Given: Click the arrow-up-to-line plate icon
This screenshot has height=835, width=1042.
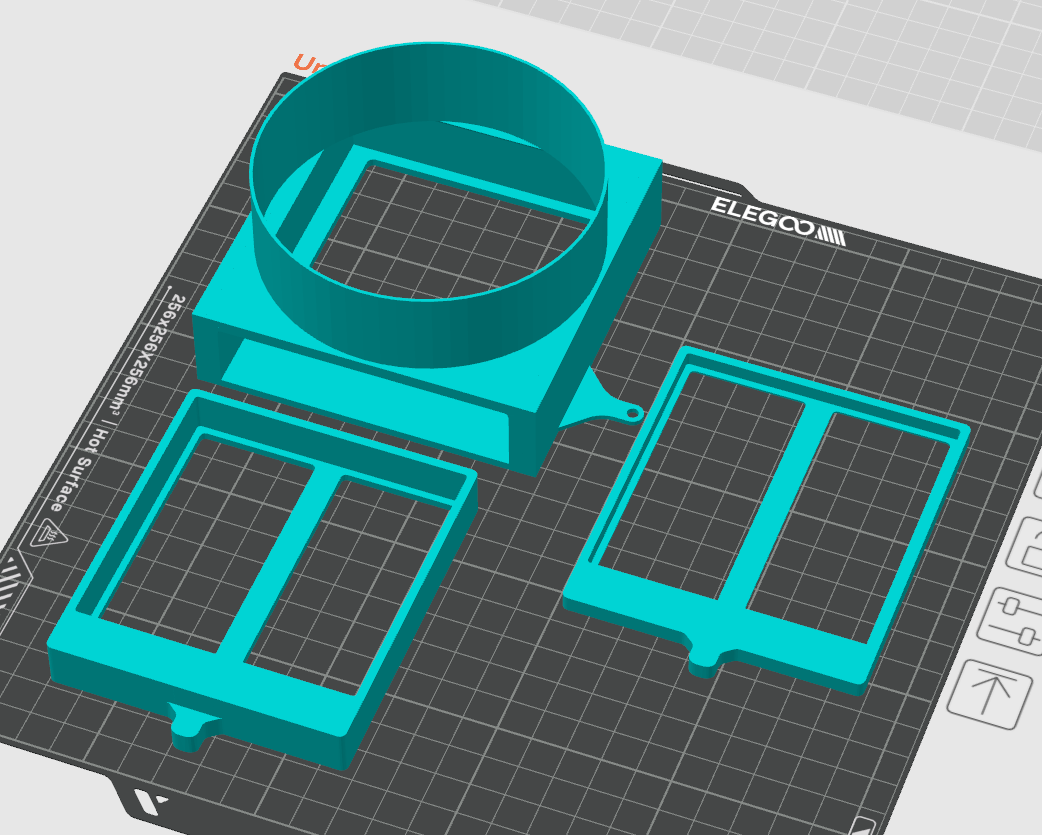Looking at the screenshot, I should coord(991,694).
